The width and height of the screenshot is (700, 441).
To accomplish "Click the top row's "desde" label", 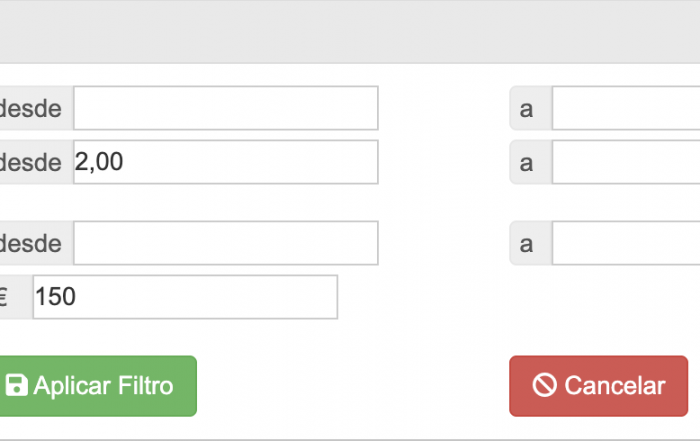I will point(31,108).
